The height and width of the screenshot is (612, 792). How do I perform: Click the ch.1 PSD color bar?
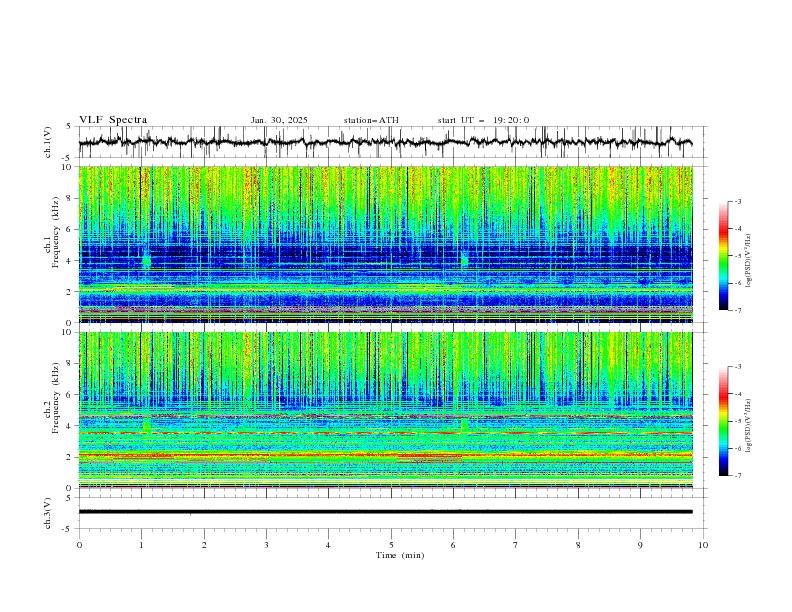pyautogui.click(x=723, y=256)
